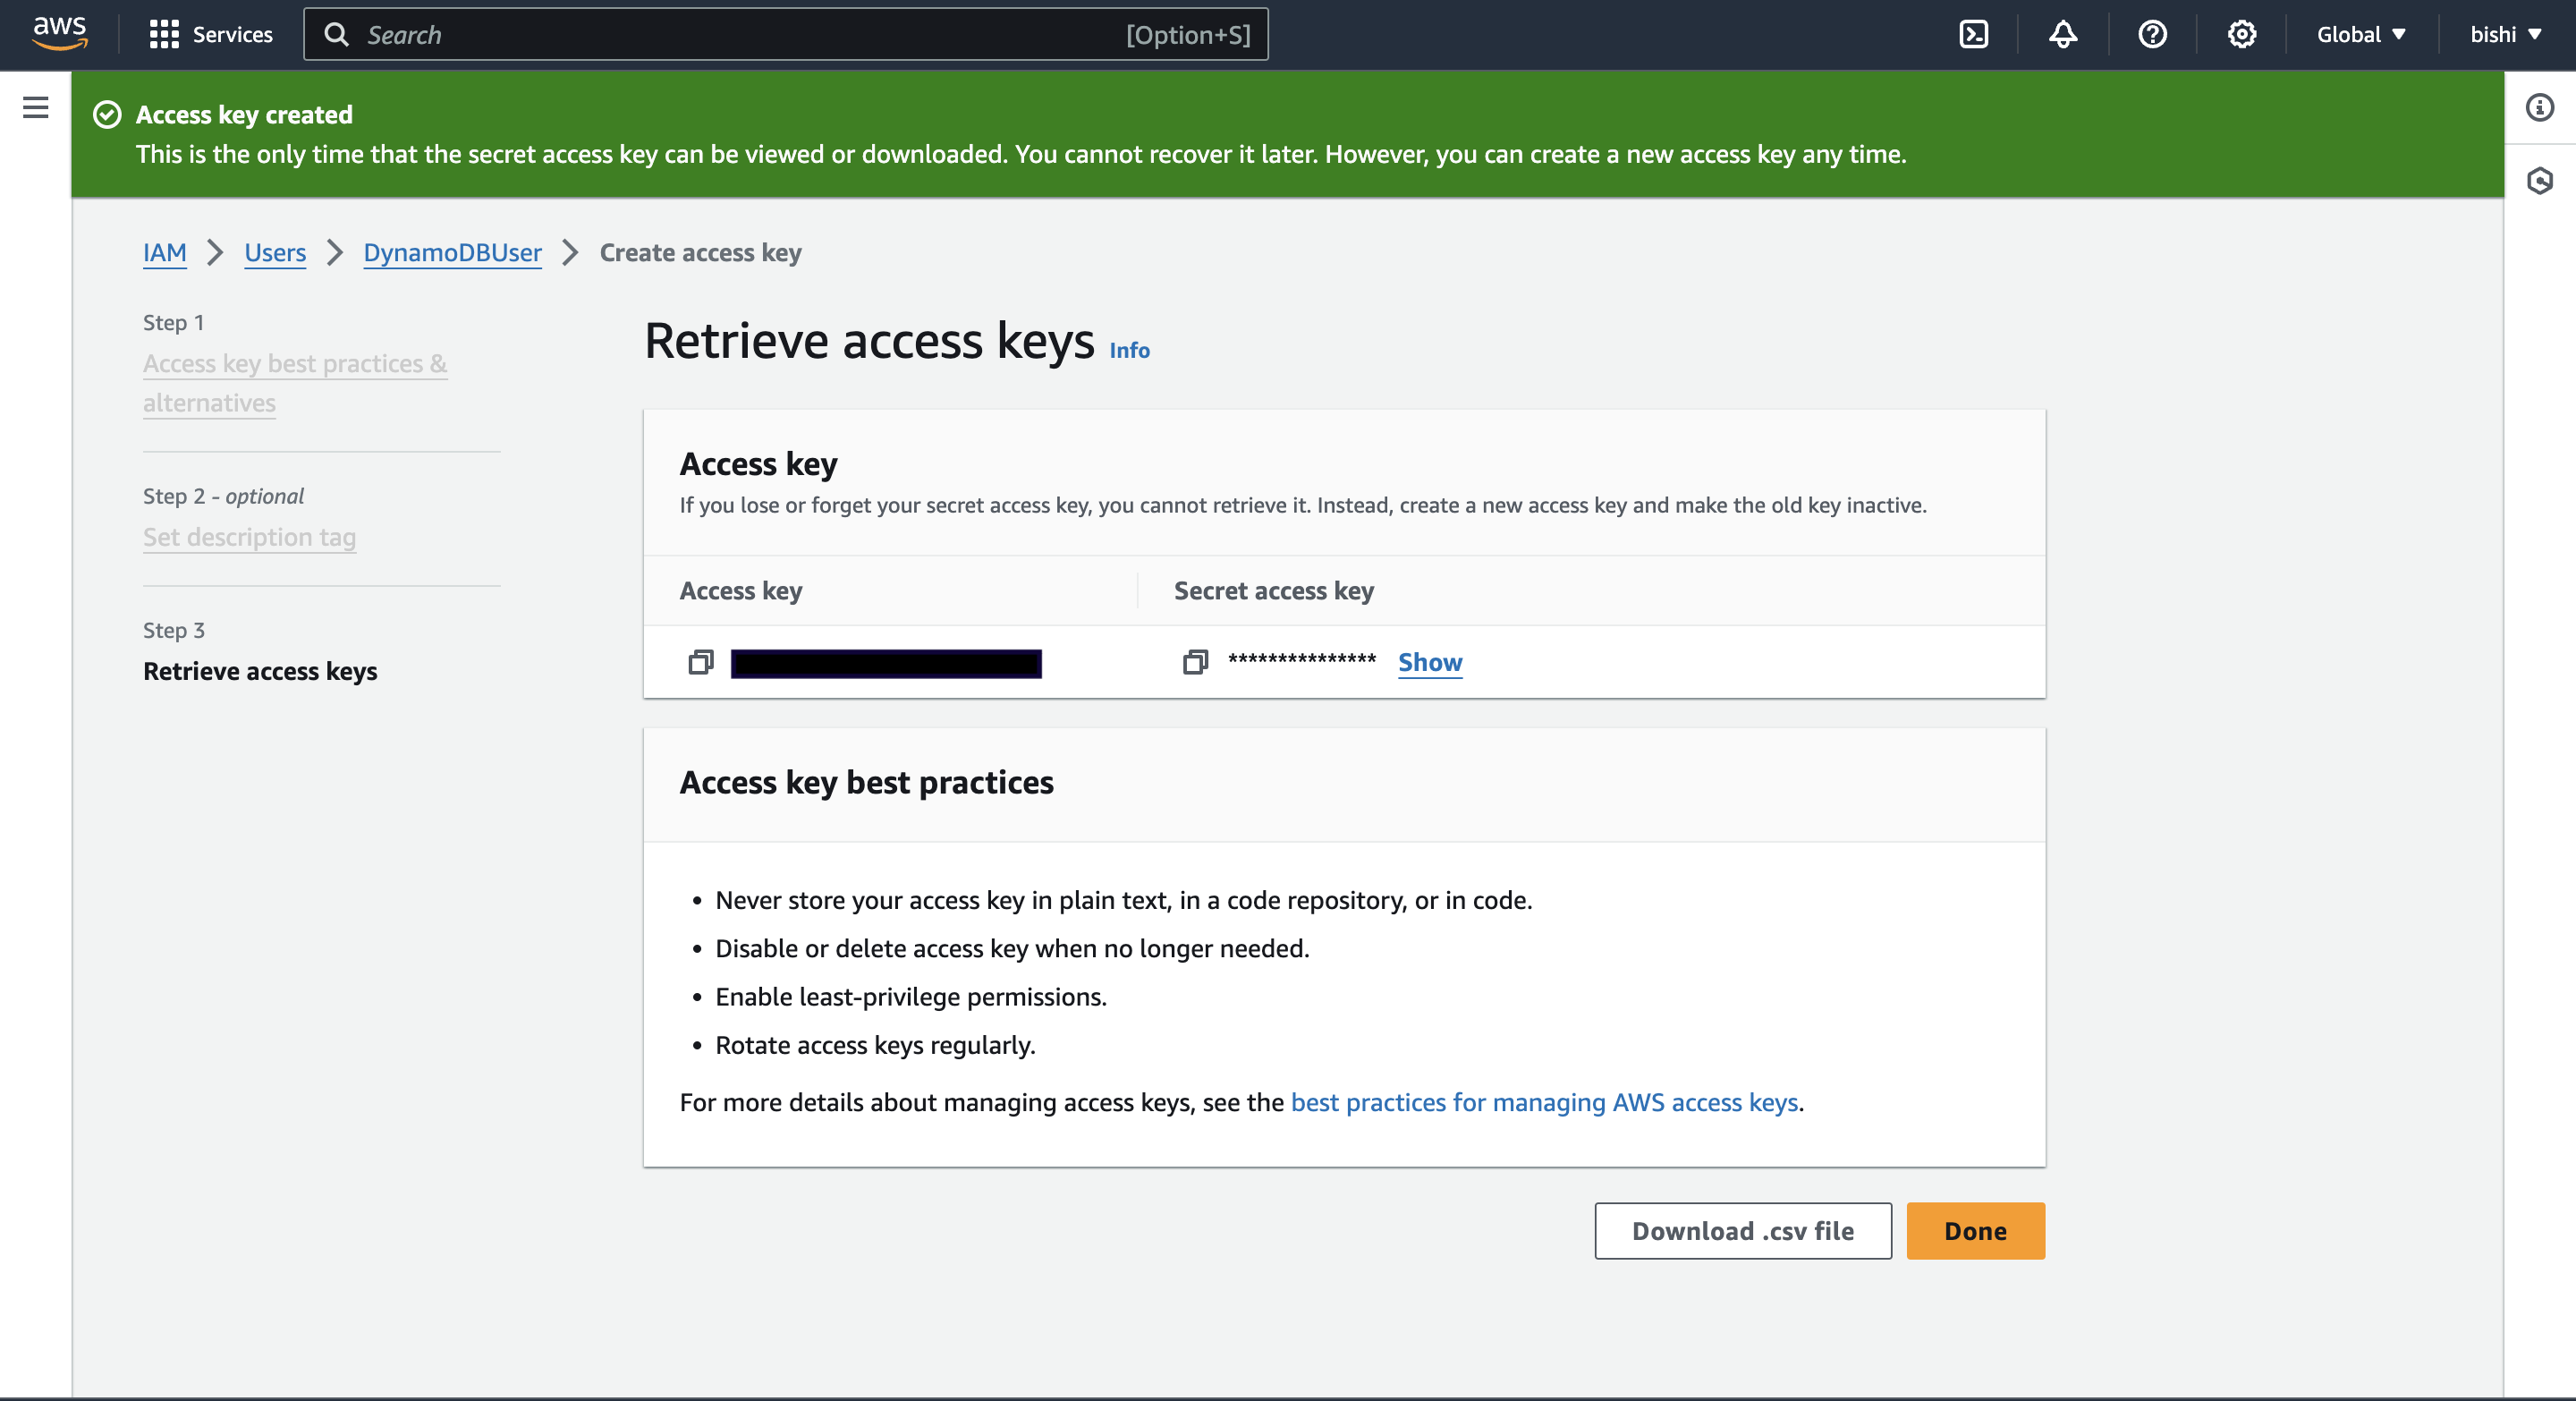The height and width of the screenshot is (1401, 2576).
Task: Expand the bishi account menu
Action: (2505, 35)
